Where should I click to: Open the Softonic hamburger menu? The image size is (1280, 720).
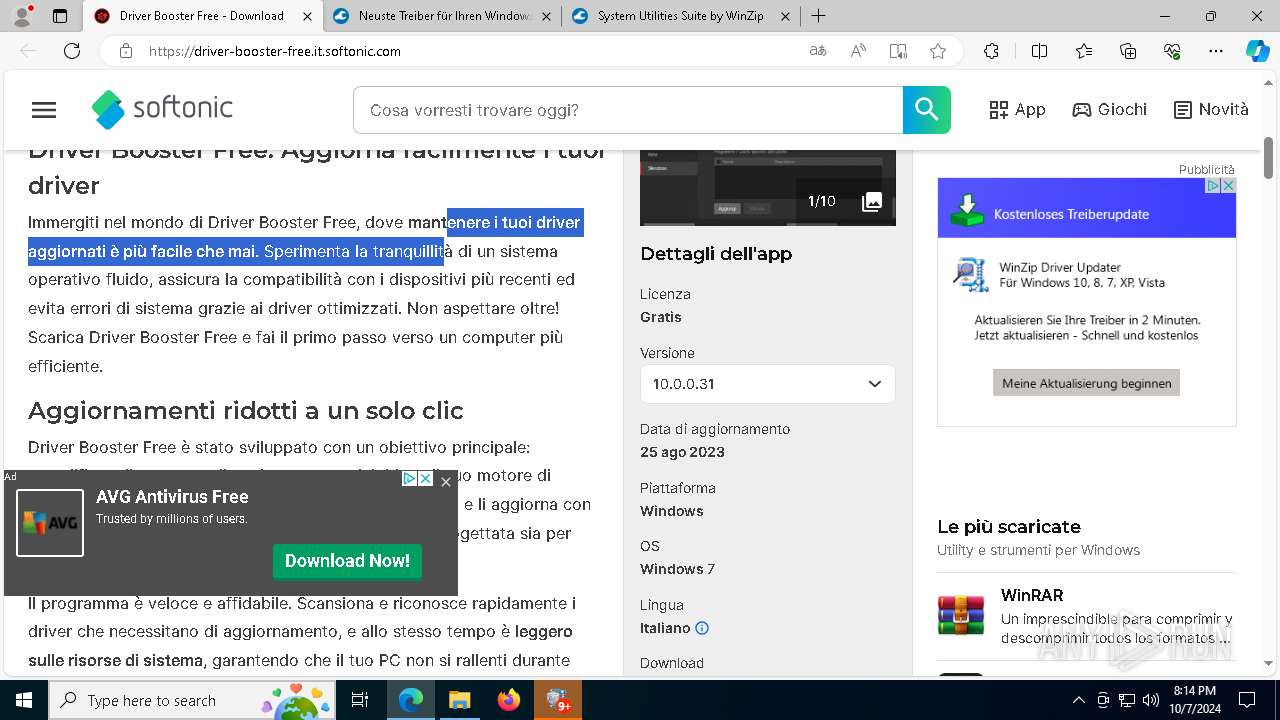[44, 110]
